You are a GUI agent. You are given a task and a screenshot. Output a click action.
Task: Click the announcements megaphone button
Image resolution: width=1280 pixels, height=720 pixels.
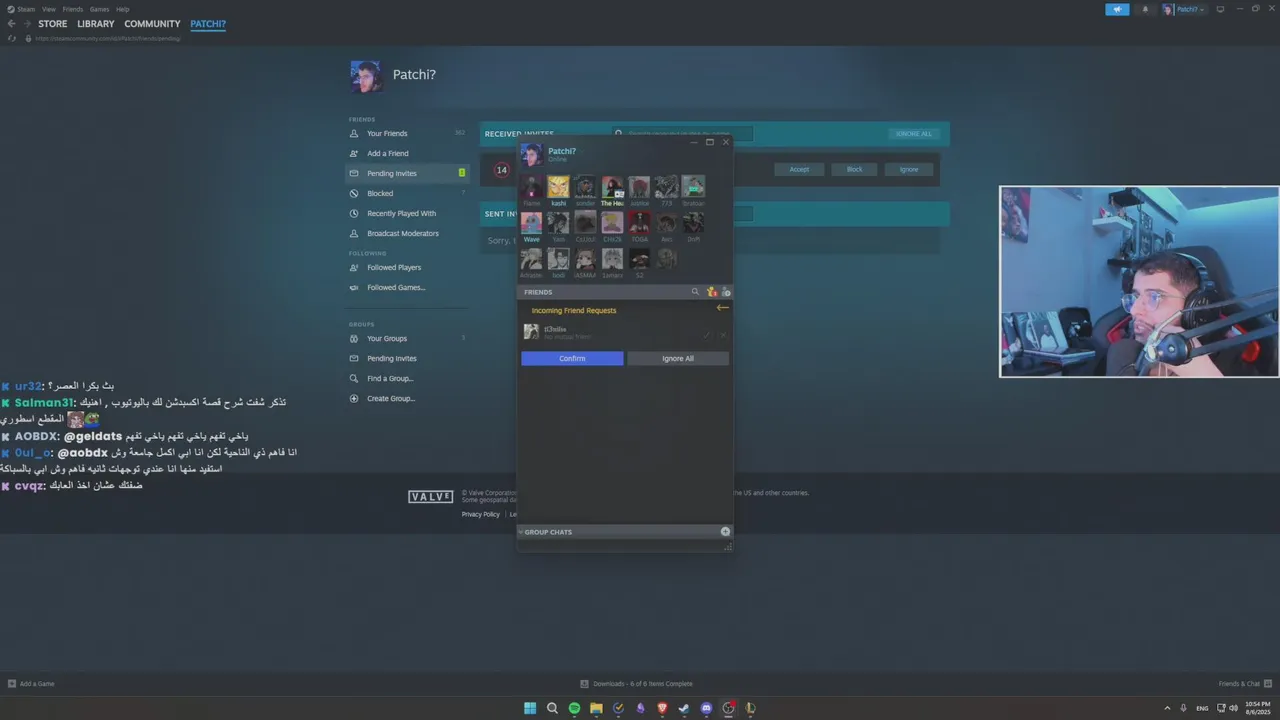tap(1117, 9)
